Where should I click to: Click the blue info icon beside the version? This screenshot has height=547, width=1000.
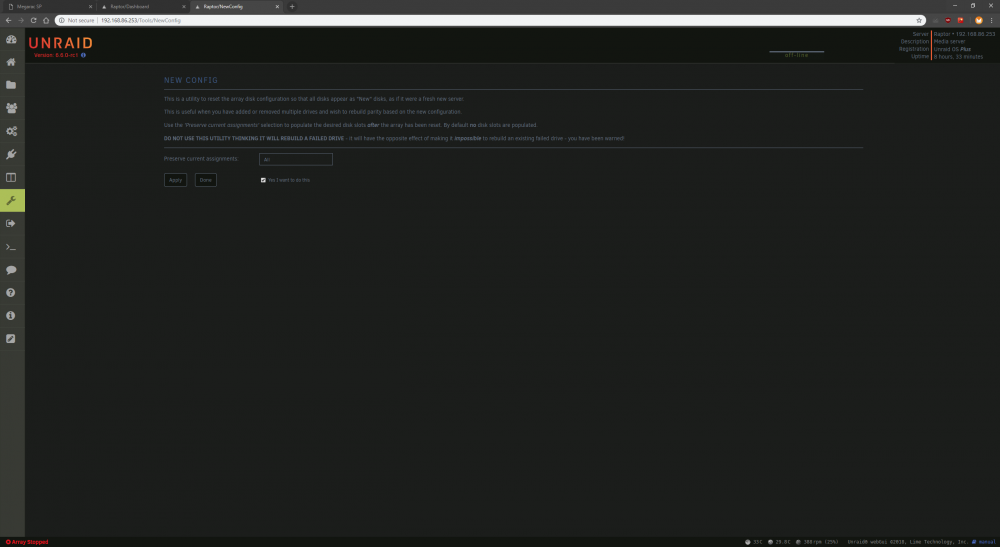pos(84,55)
